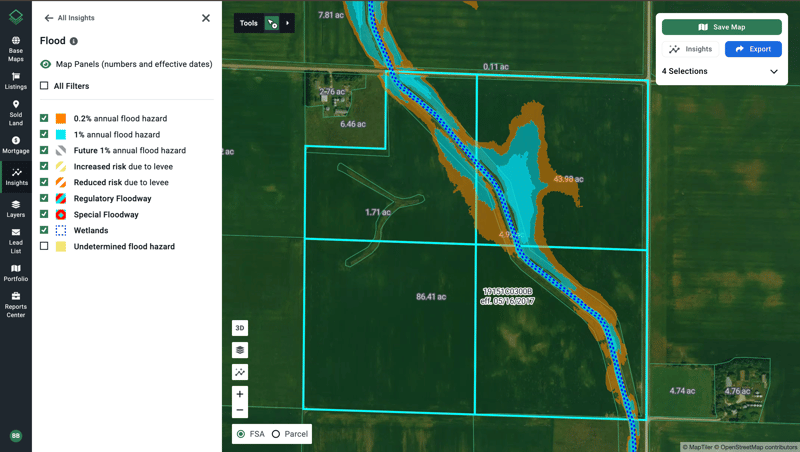This screenshot has width=800, height=452.
Task: Toggle Map Panels visibility eye icon
Action: click(46, 64)
